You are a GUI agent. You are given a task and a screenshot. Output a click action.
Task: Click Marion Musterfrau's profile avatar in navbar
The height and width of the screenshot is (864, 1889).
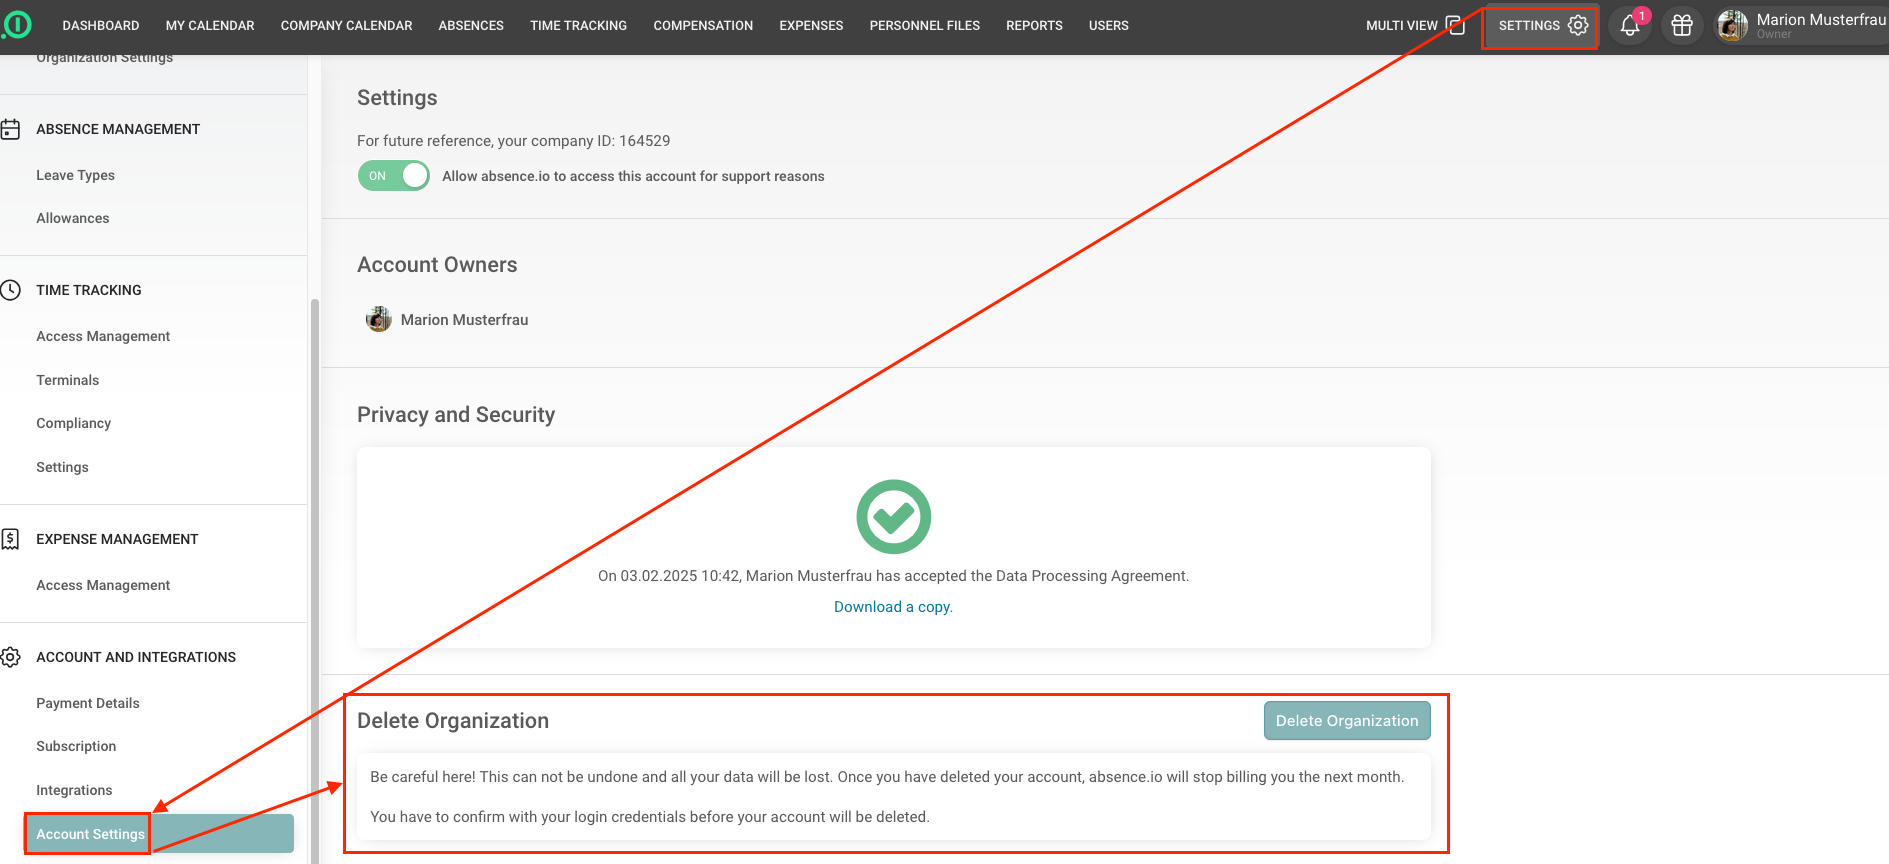[x=1732, y=26]
